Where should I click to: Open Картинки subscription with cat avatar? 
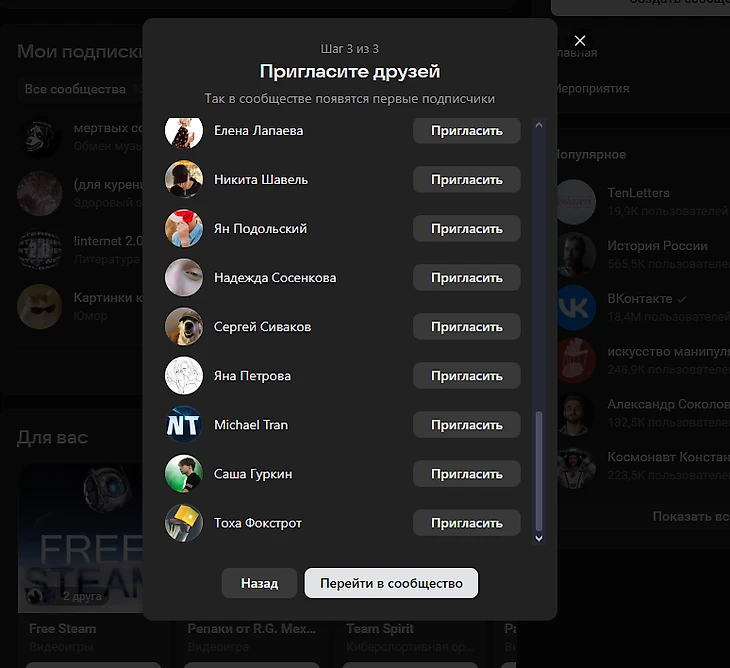point(39,307)
